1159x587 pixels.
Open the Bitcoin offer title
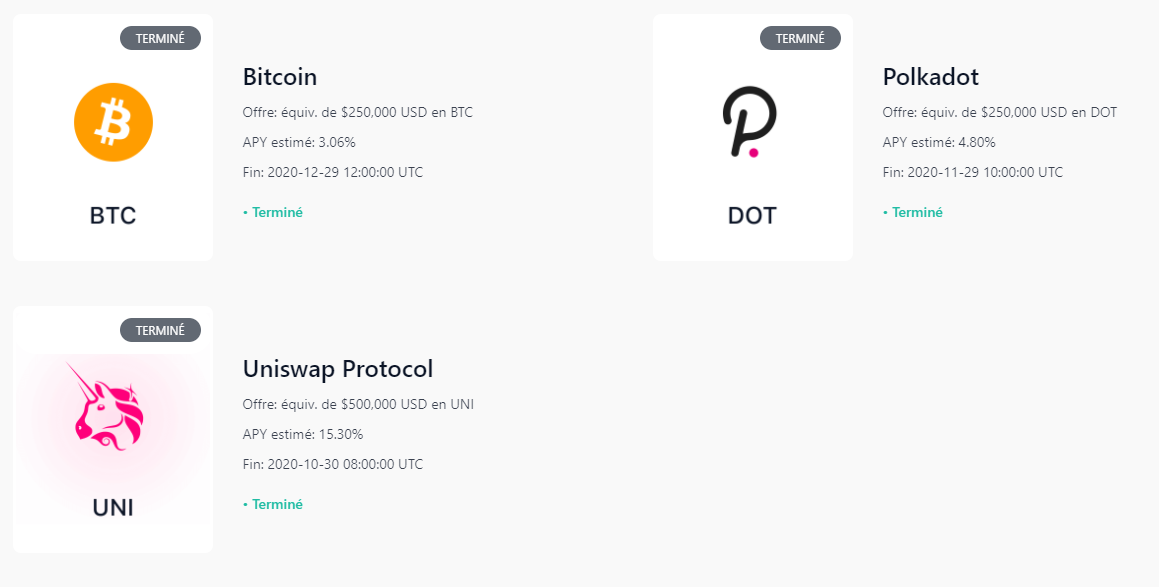[280, 77]
